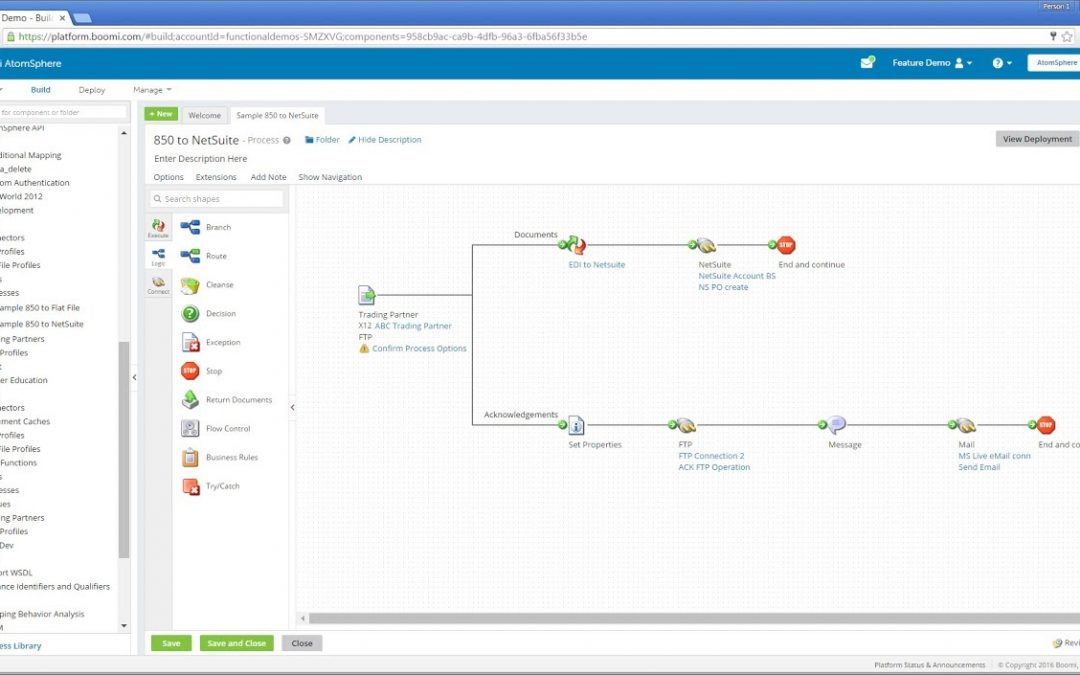Open FTP Connection 2 link
The image size is (1080, 675).
pyautogui.click(x=712, y=456)
